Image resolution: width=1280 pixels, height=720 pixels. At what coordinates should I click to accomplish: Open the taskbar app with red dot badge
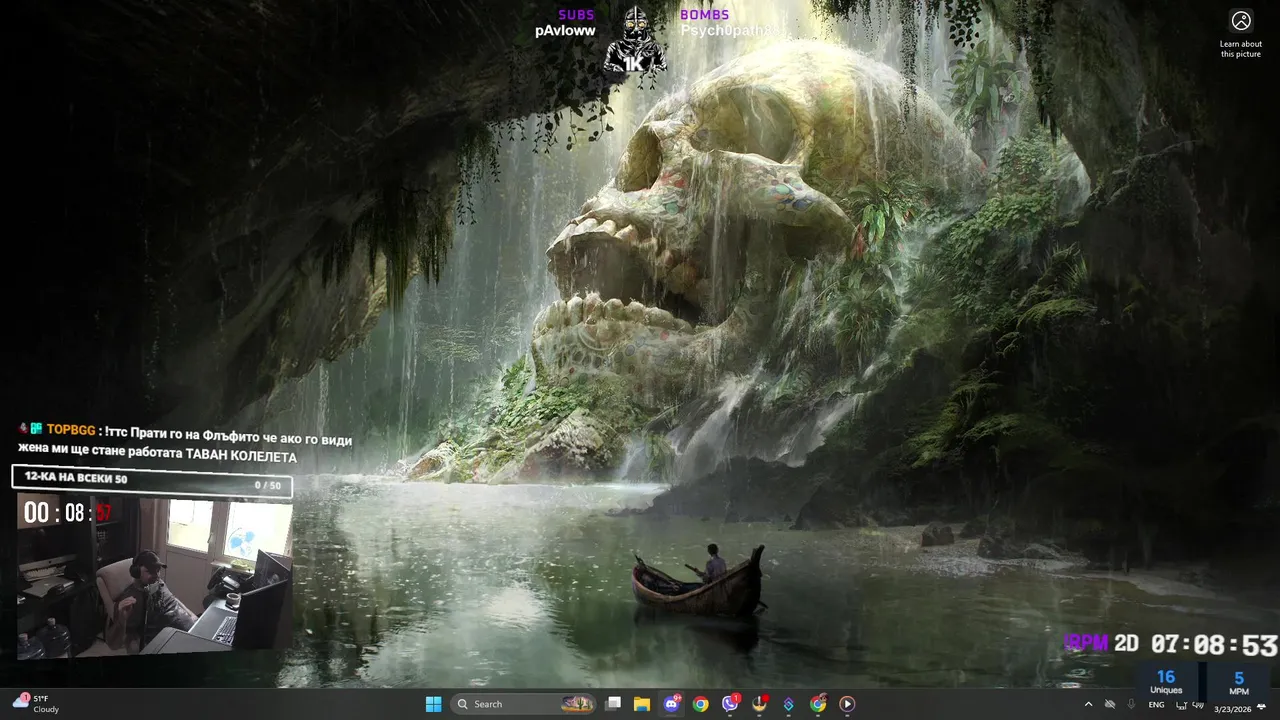[759, 704]
